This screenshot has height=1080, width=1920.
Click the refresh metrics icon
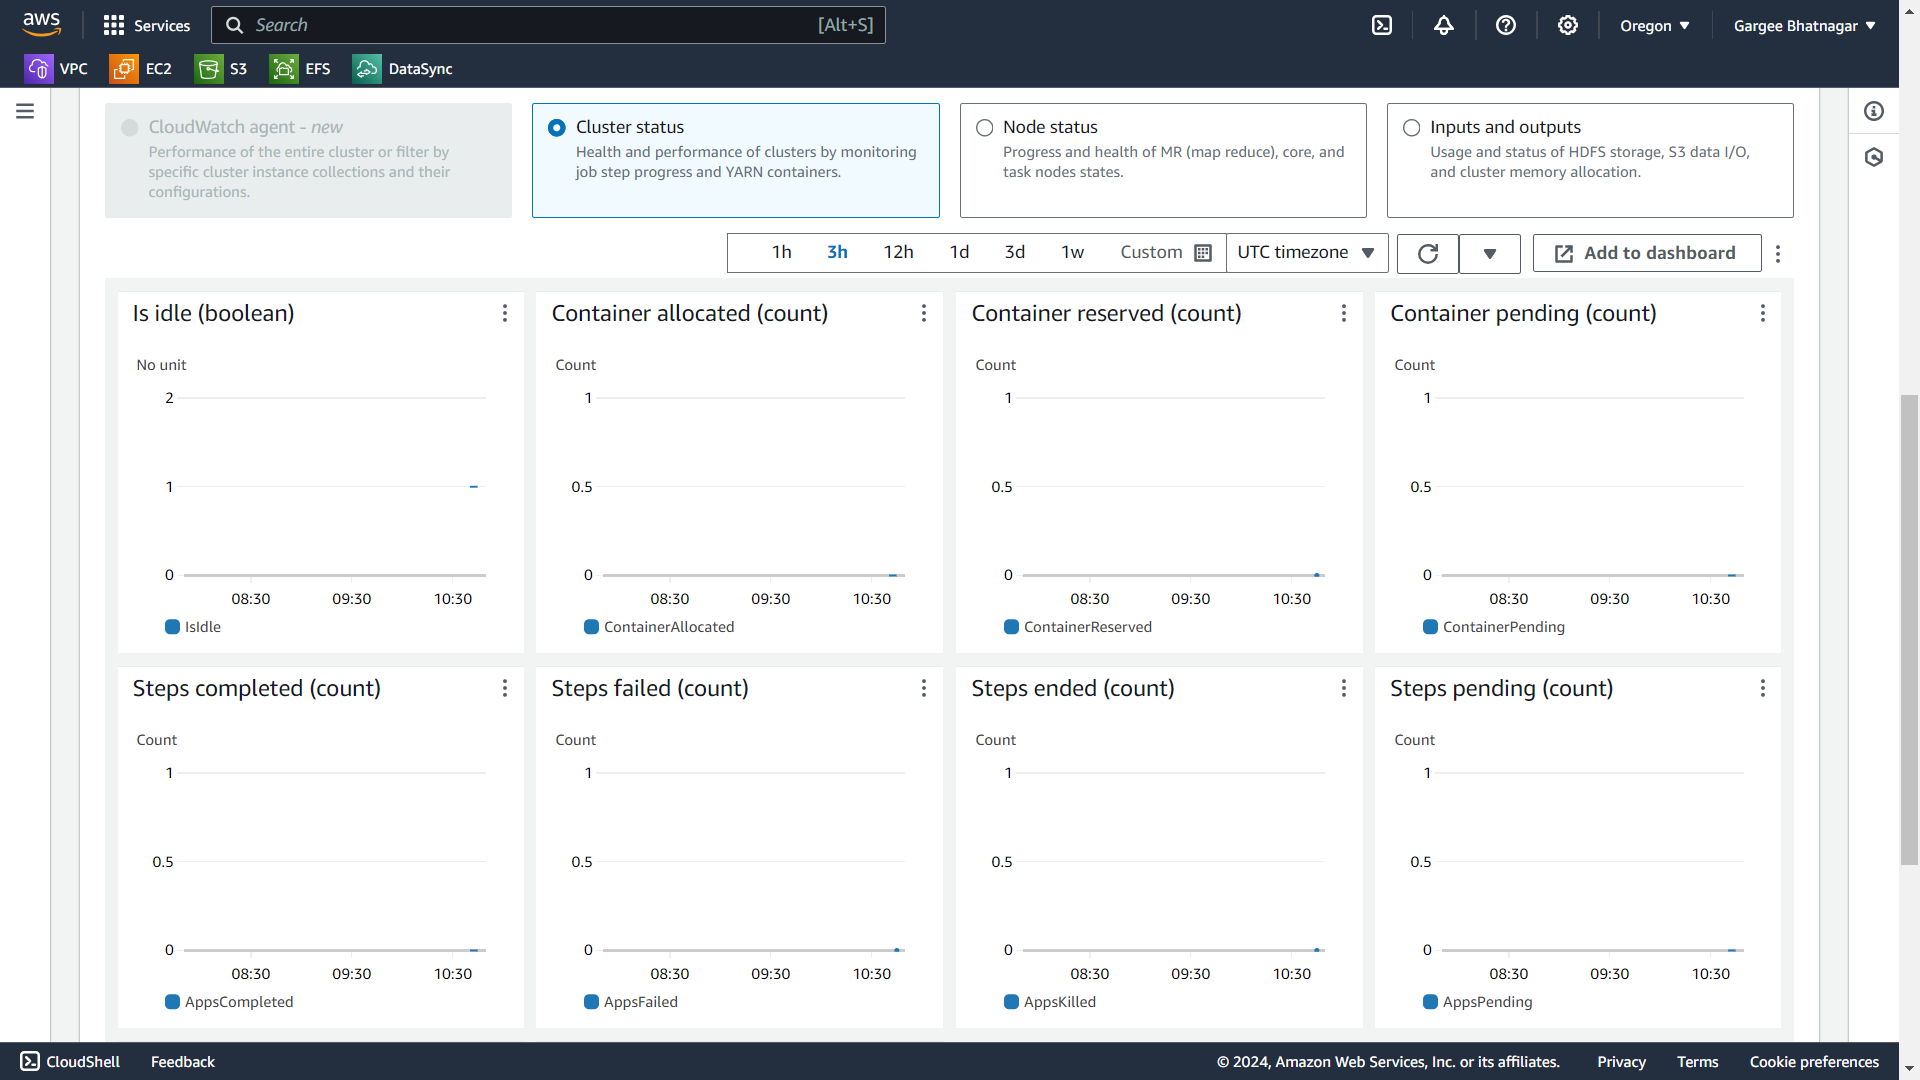1428,254
